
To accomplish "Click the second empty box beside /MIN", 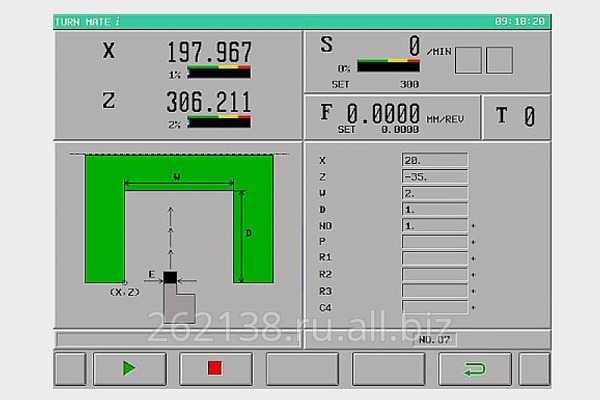I will 499,61.
